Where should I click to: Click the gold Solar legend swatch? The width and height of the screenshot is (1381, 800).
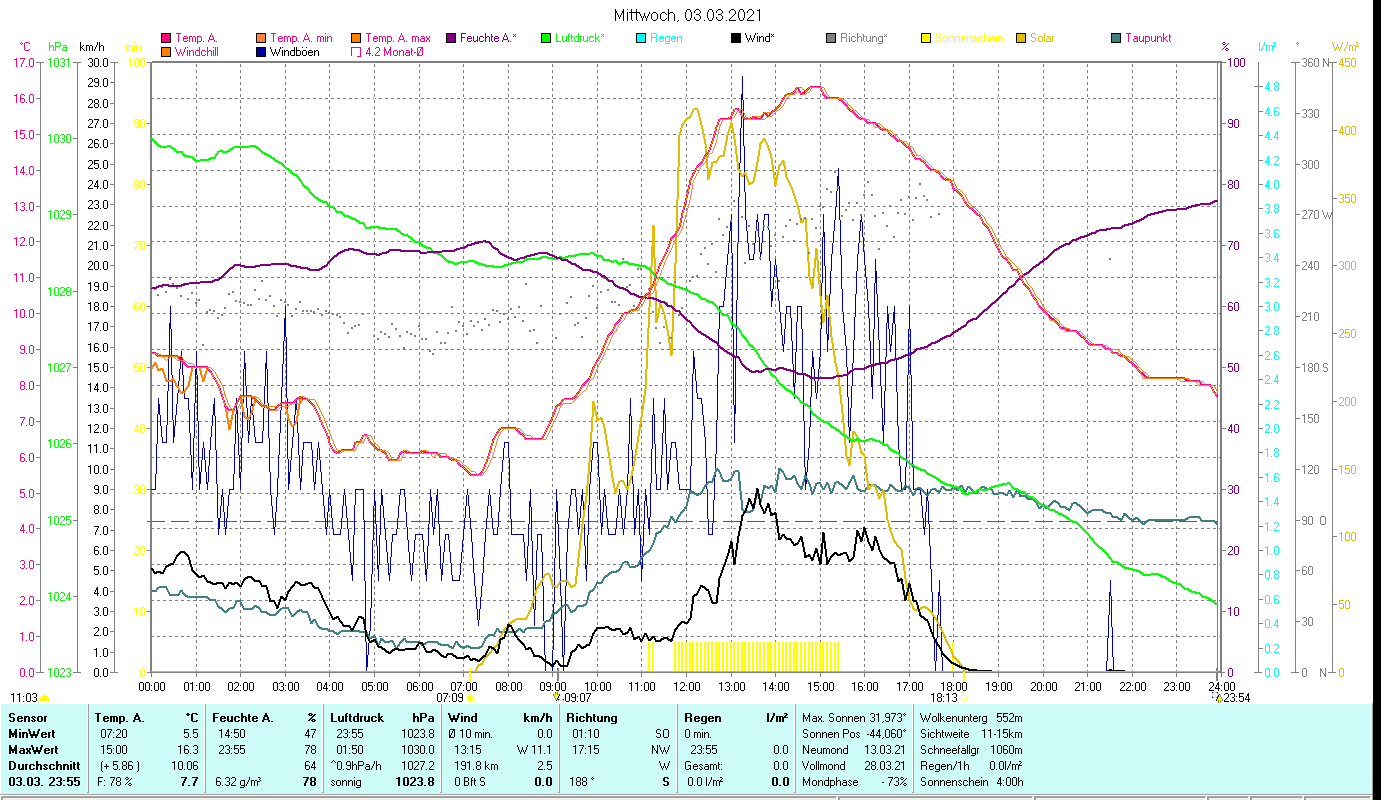click(x=1021, y=38)
